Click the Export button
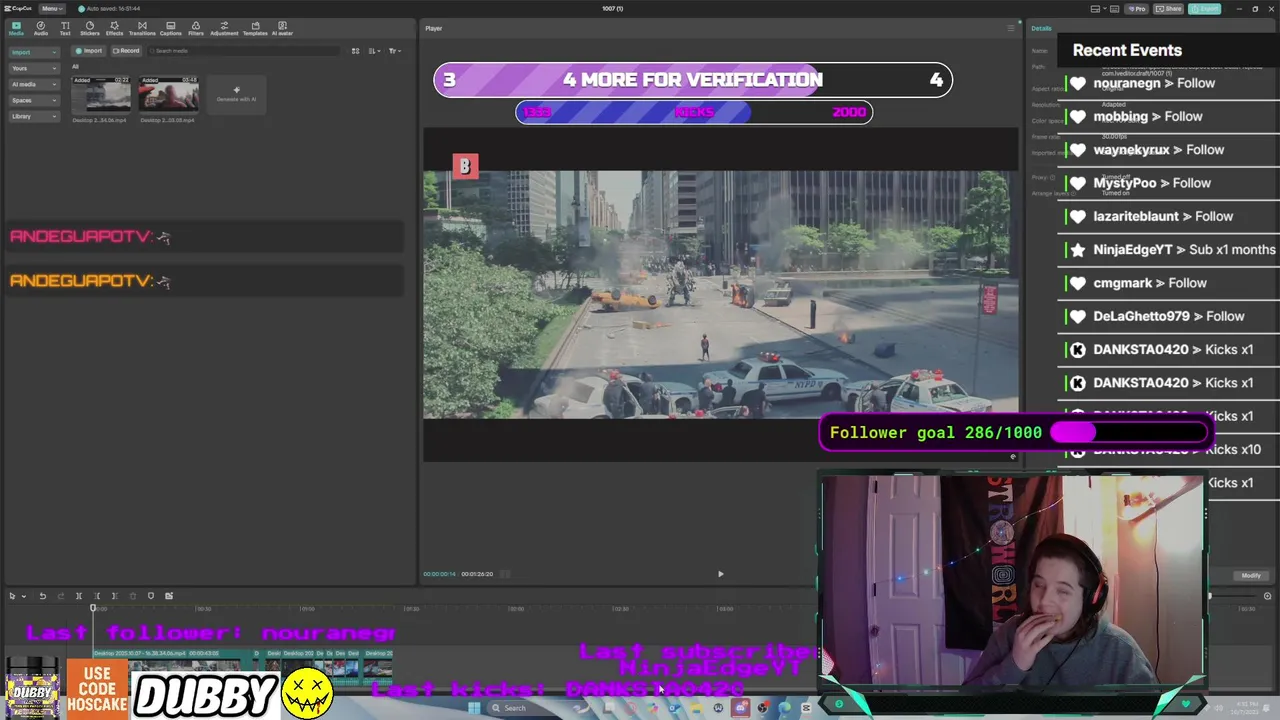Screen dimensions: 1280x720 tap(1206, 8)
